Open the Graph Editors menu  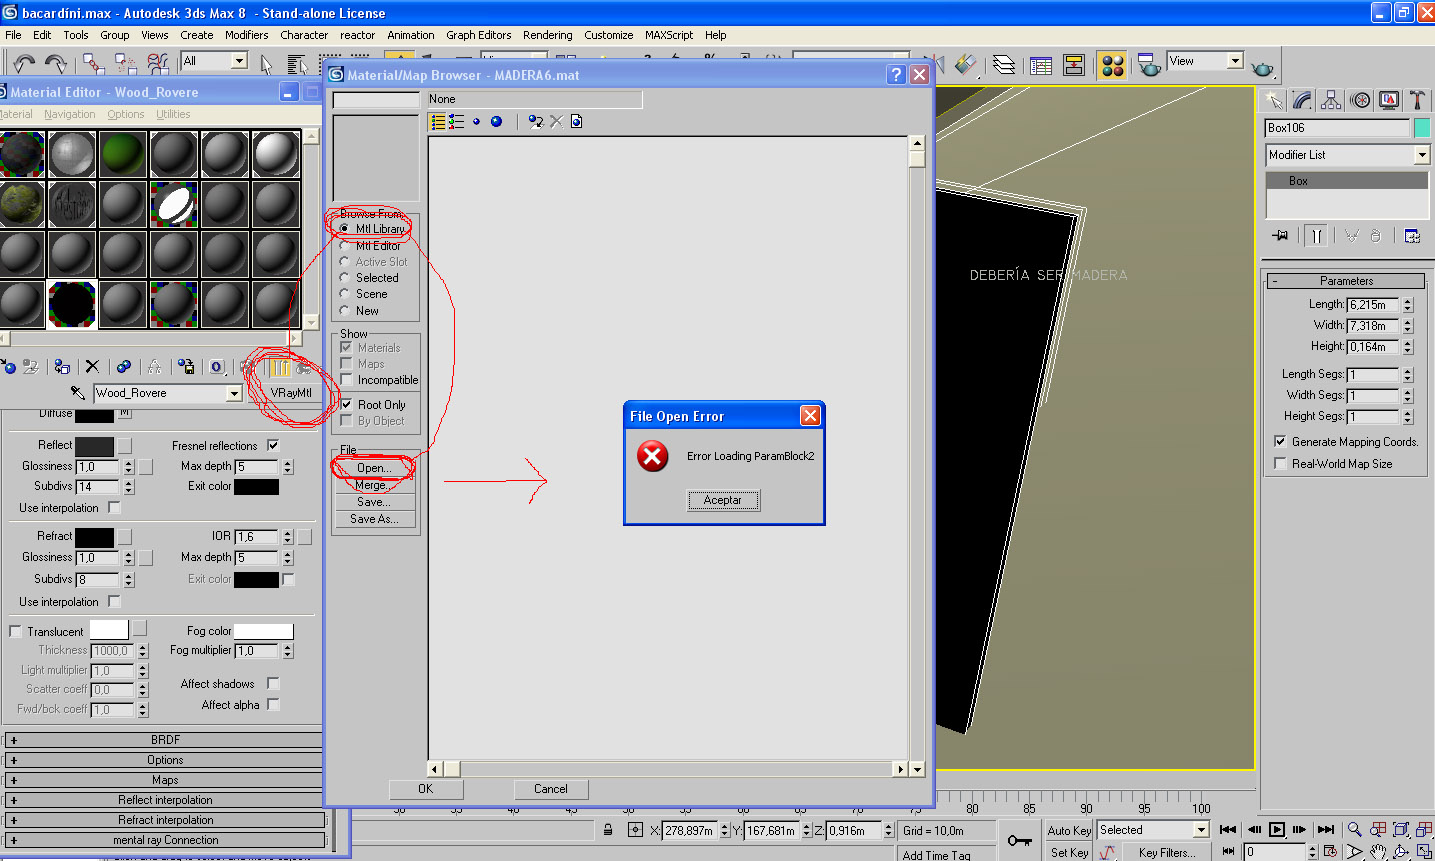tap(479, 35)
